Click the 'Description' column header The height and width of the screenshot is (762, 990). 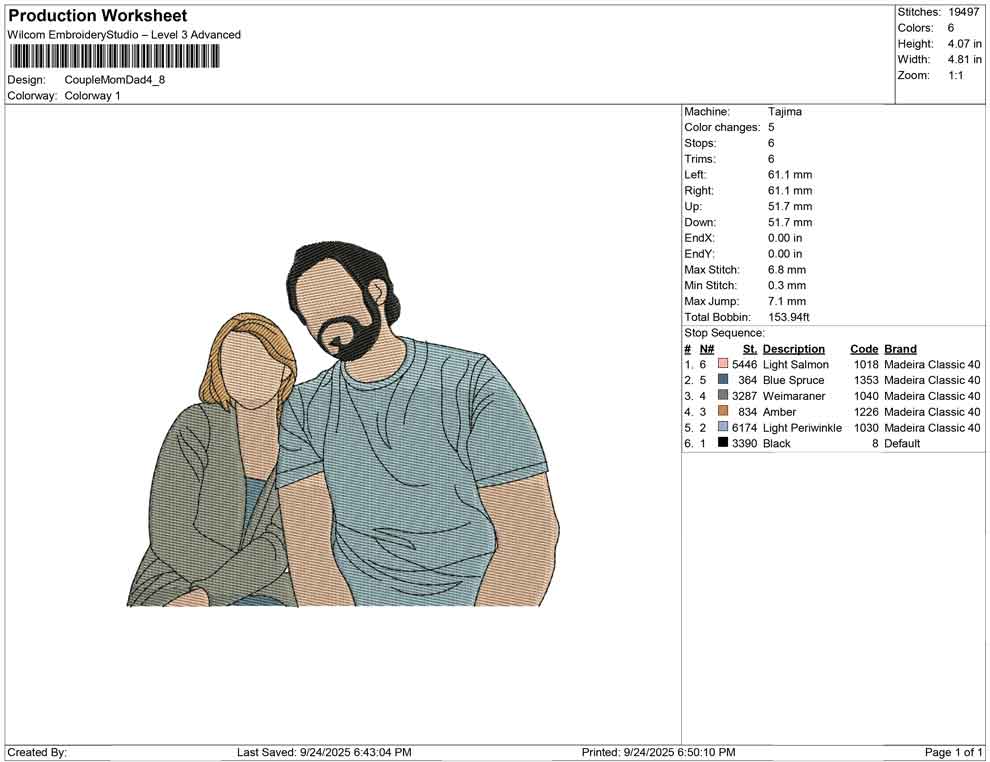point(794,348)
